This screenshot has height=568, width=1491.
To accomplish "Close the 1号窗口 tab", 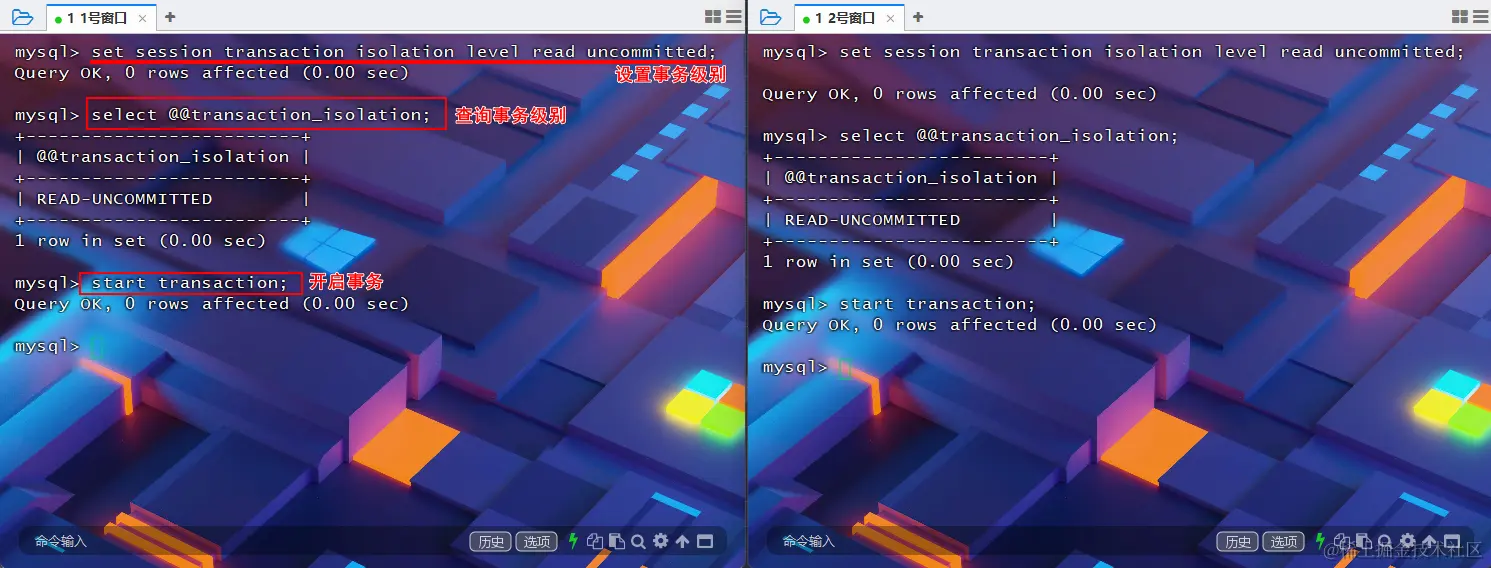I will coord(142,17).
